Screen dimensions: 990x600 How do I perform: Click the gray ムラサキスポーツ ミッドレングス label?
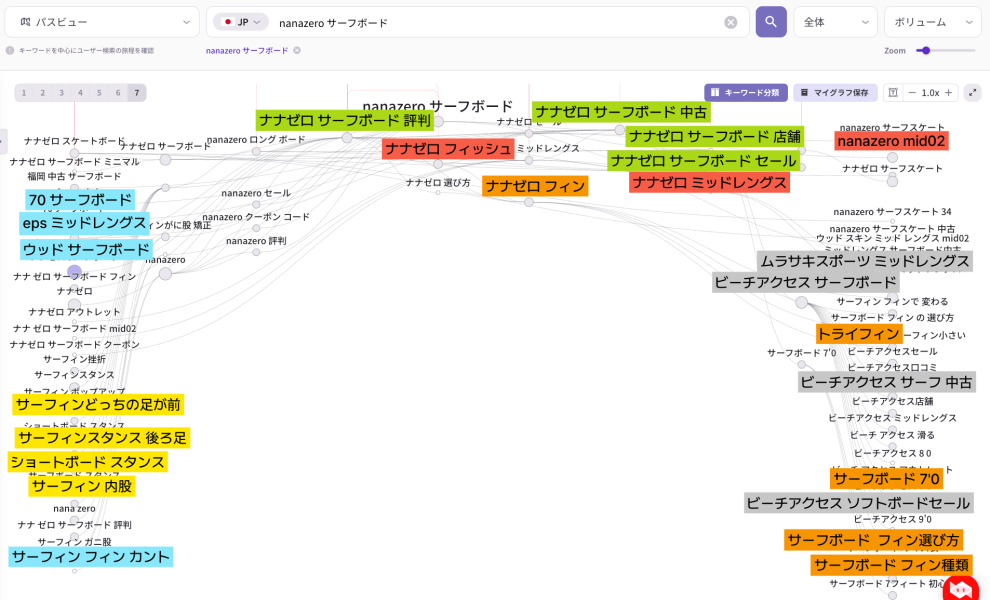865,261
